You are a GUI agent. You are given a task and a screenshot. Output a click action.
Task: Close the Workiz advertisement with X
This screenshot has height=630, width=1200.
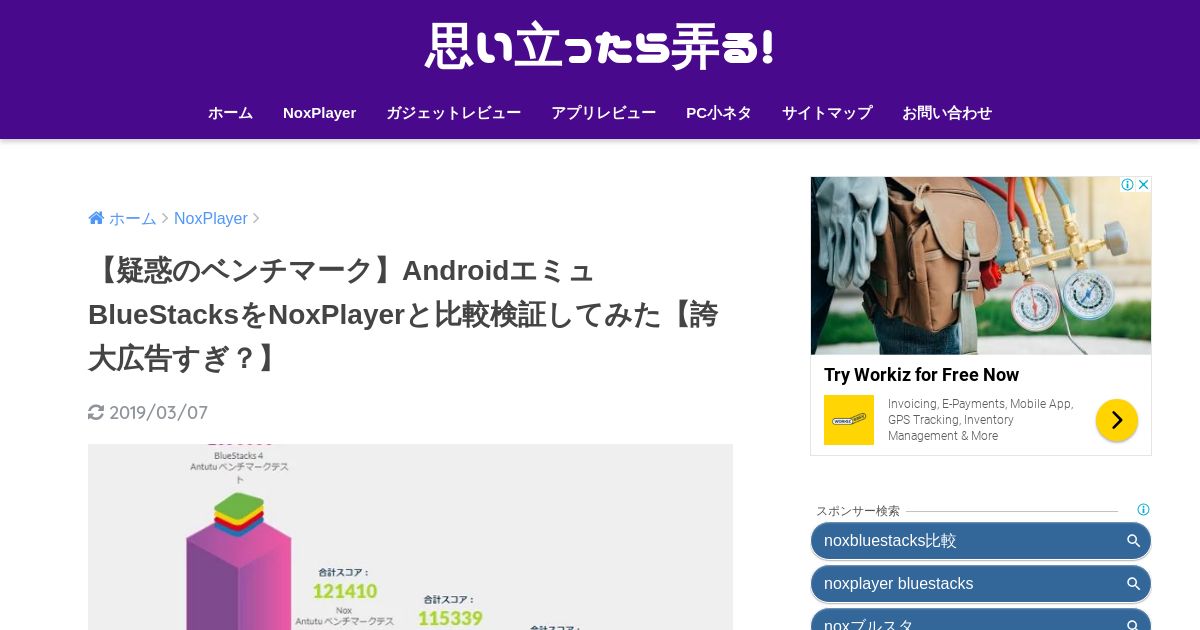[1143, 185]
